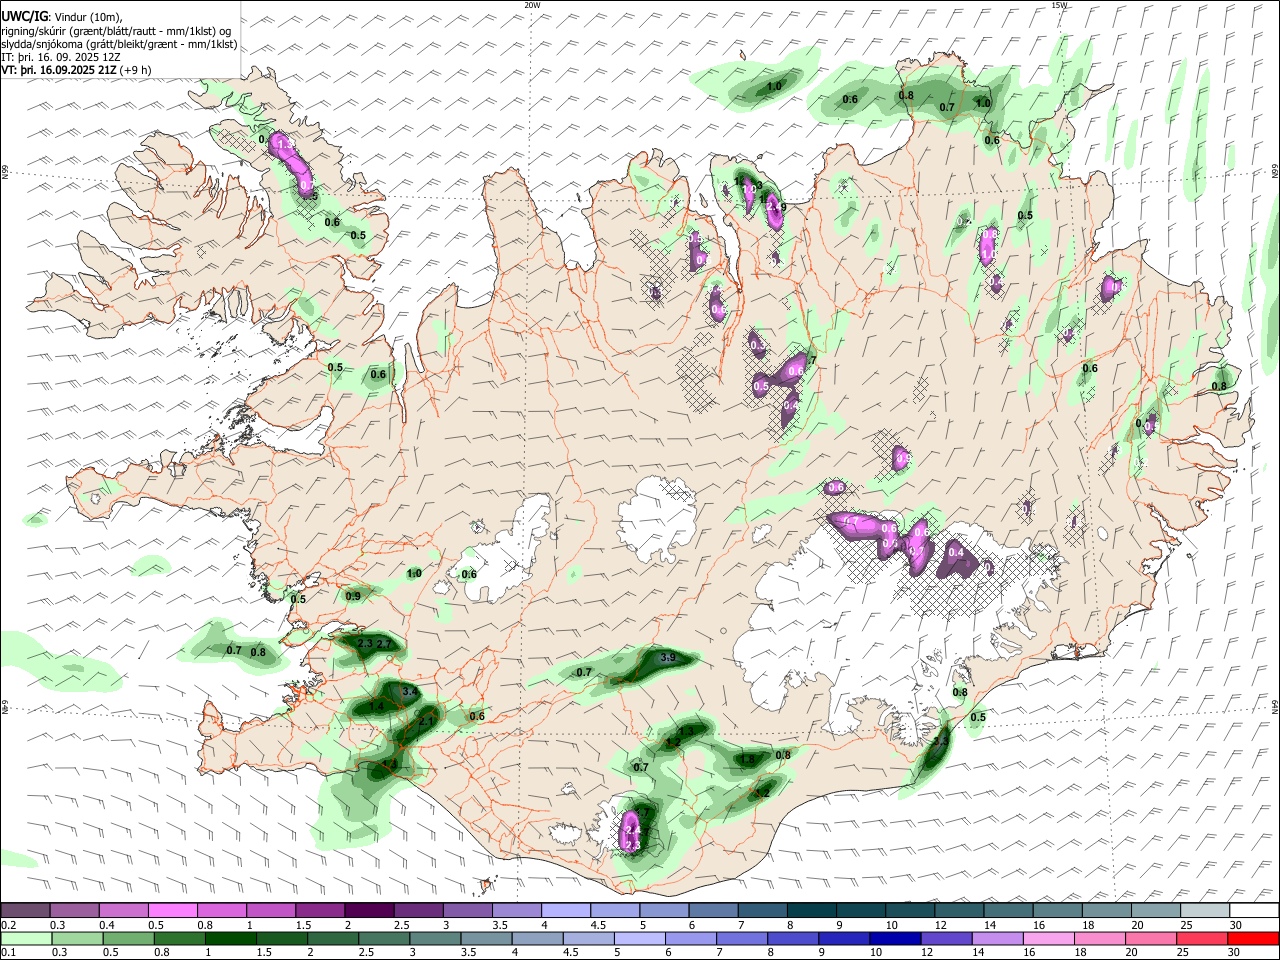This screenshot has width=1280, height=960.
Task: Click the 'IT: þri. 16. 09. 2025 12Z' line
Action: (61, 57)
